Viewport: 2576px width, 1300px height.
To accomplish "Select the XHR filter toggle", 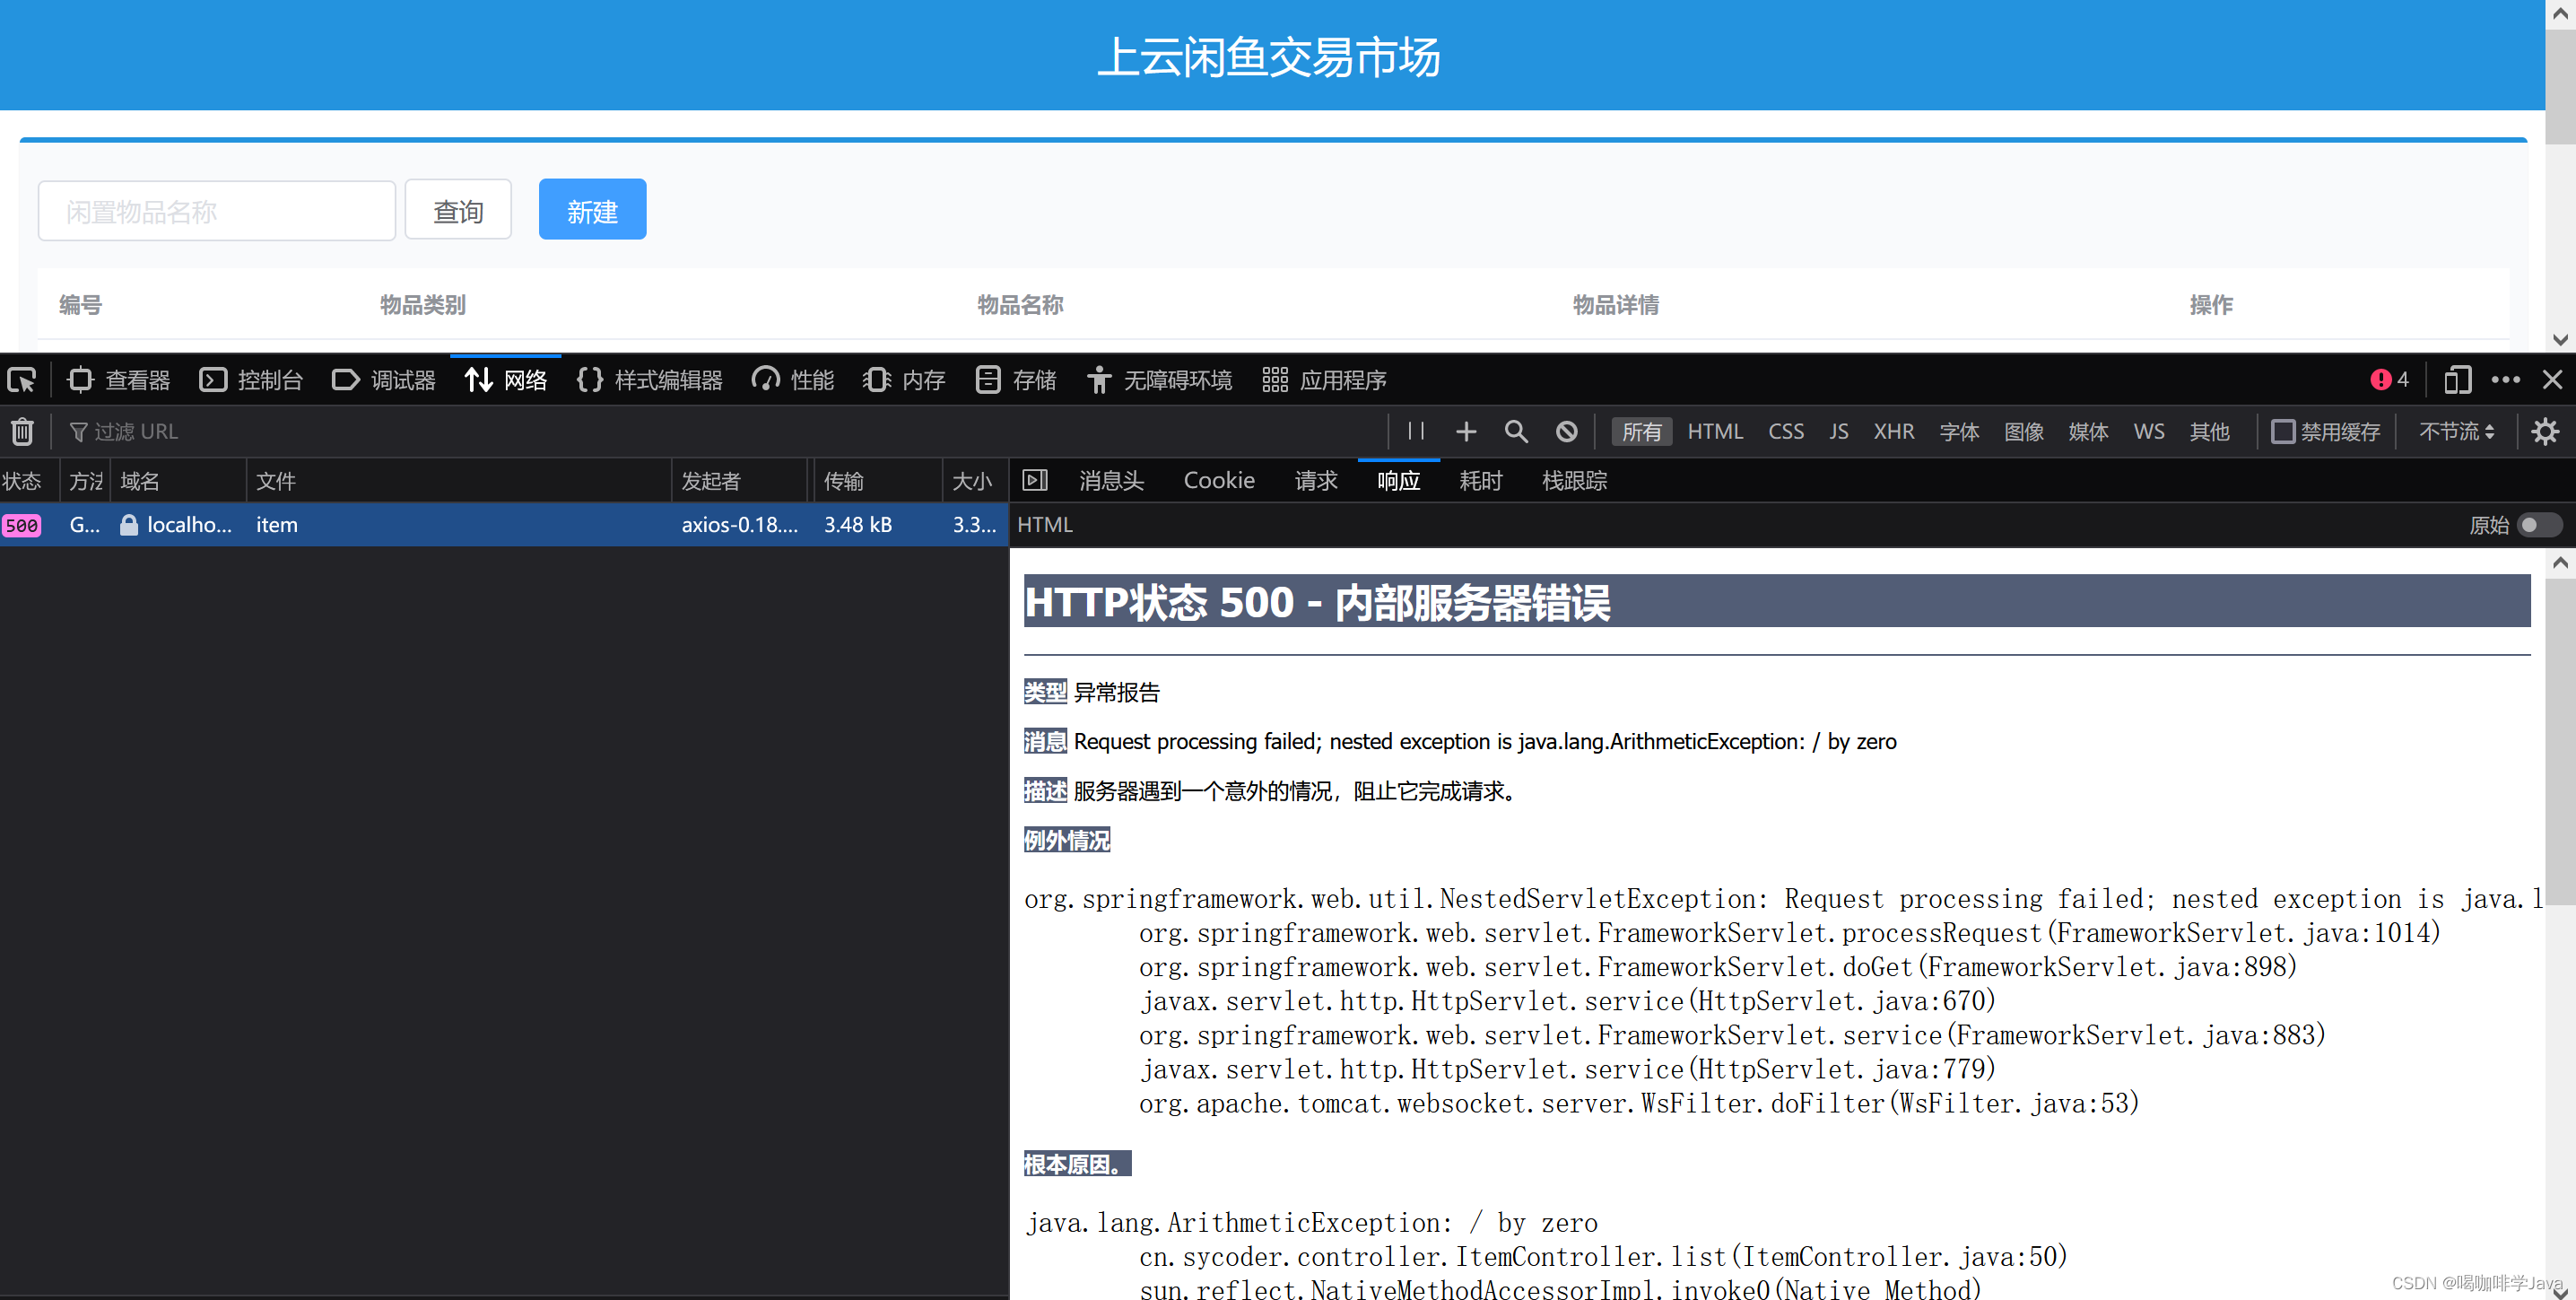I will 1893,431.
